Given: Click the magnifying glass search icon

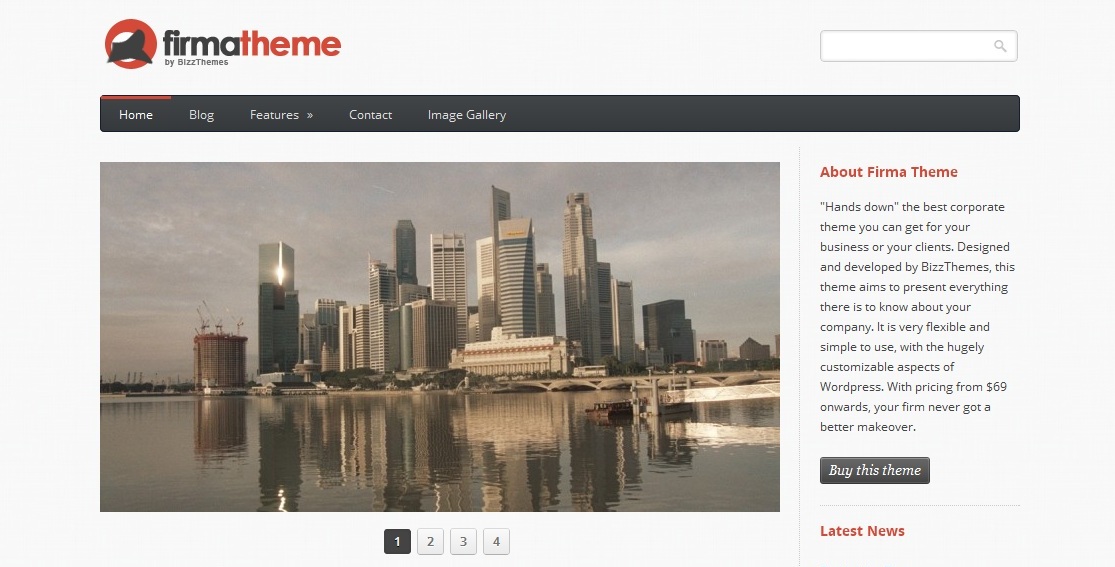Looking at the screenshot, I should [x=1000, y=46].
